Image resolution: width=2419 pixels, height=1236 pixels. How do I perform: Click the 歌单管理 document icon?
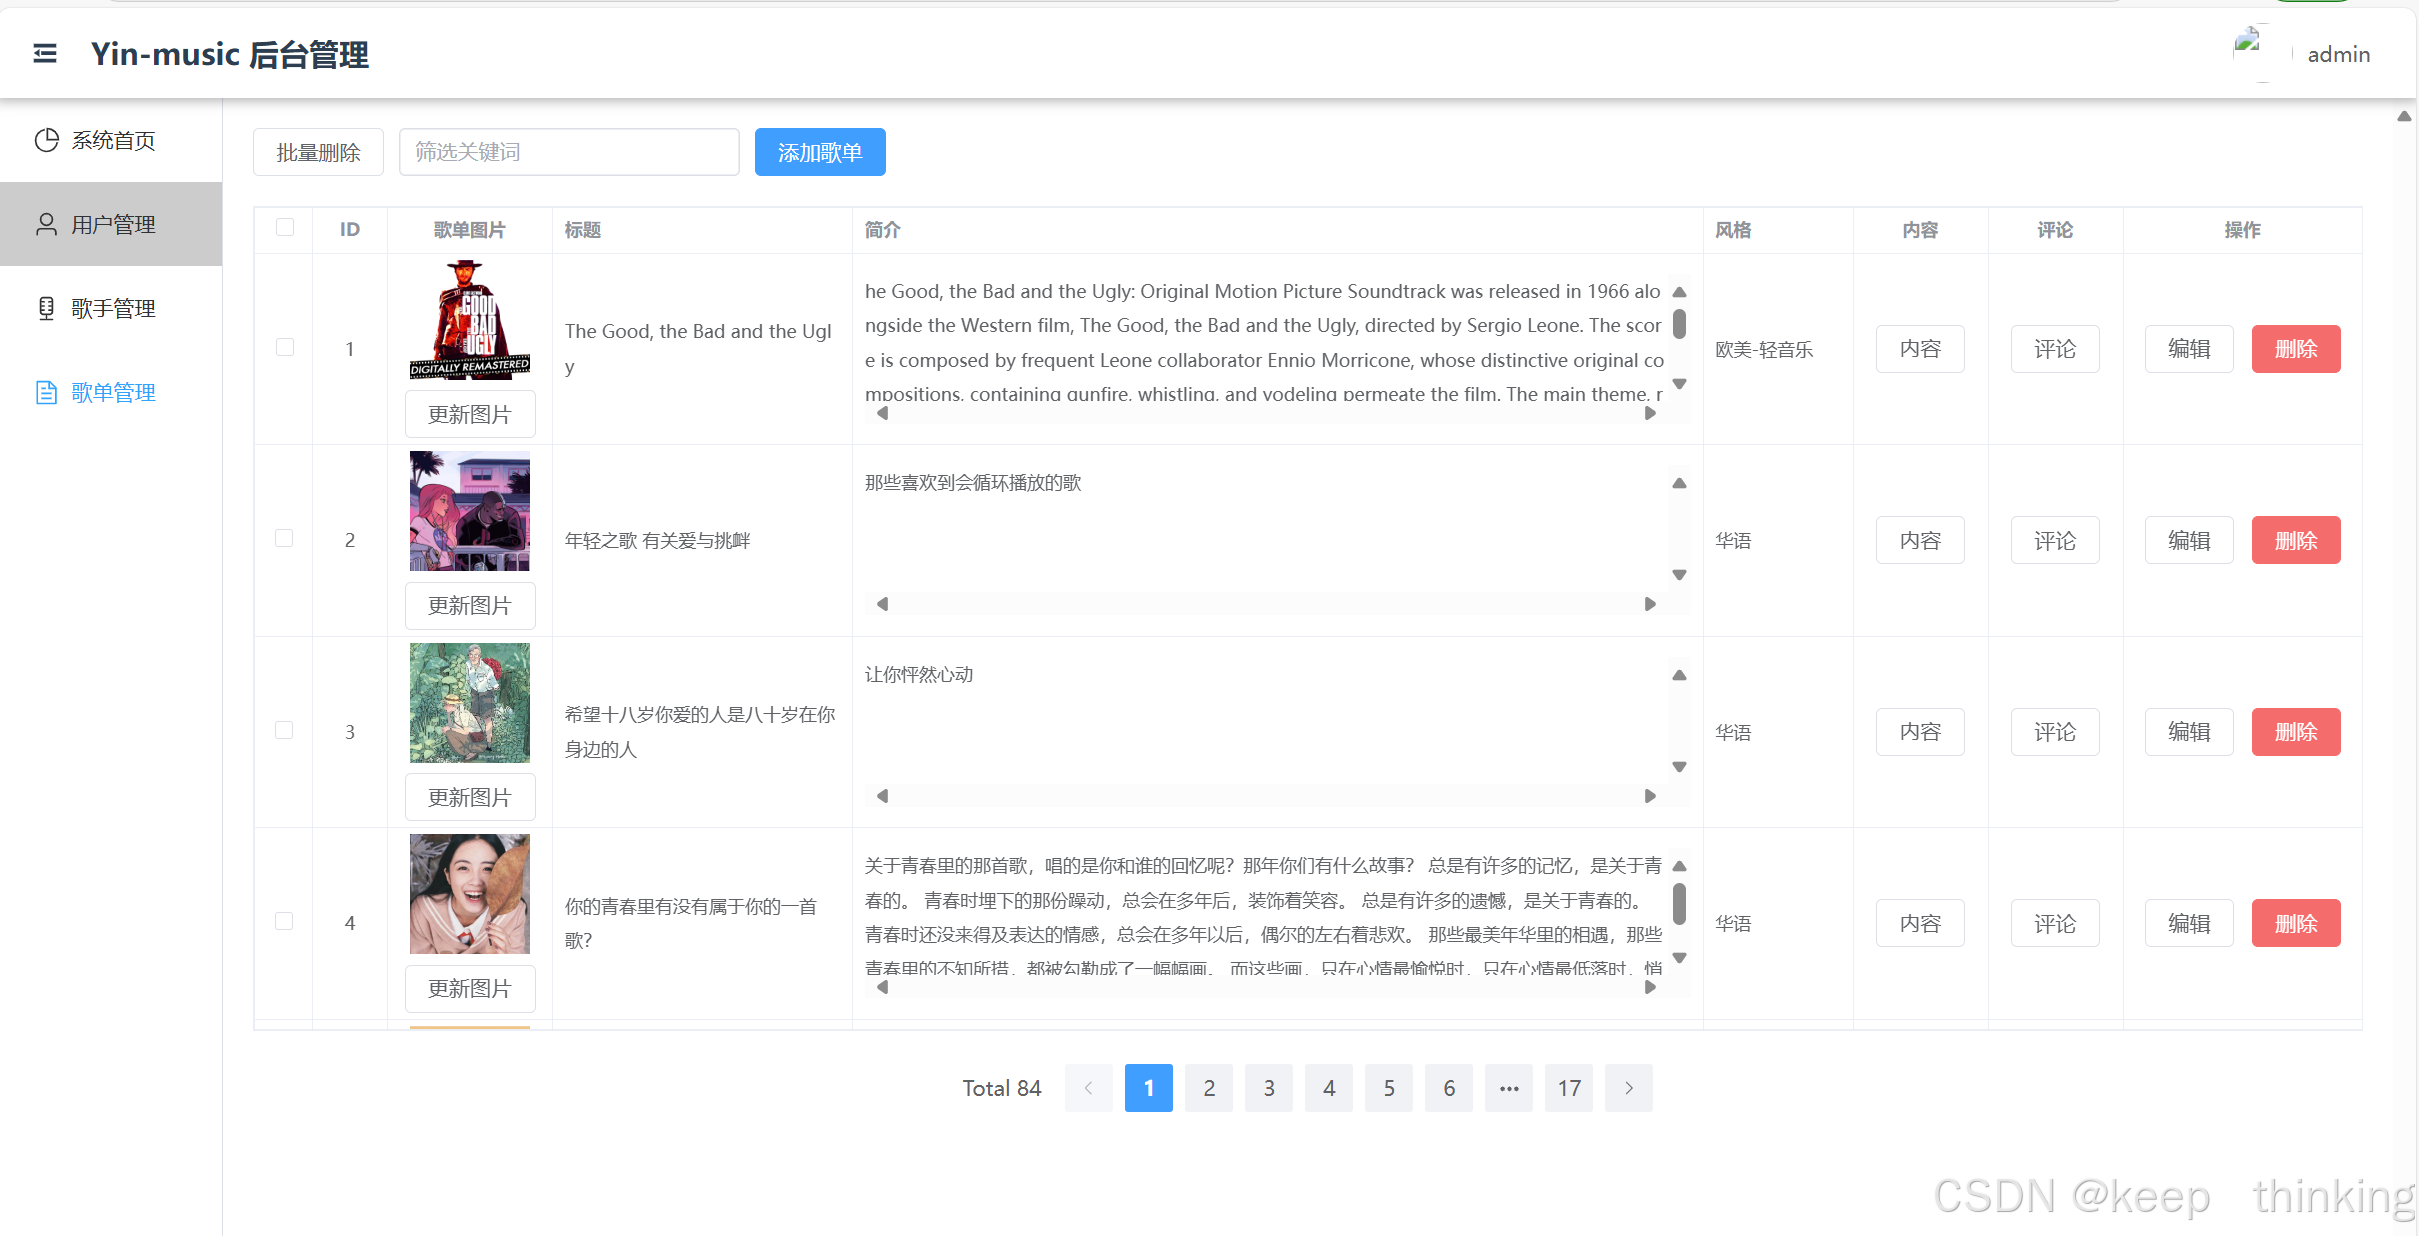pyautogui.click(x=46, y=392)
